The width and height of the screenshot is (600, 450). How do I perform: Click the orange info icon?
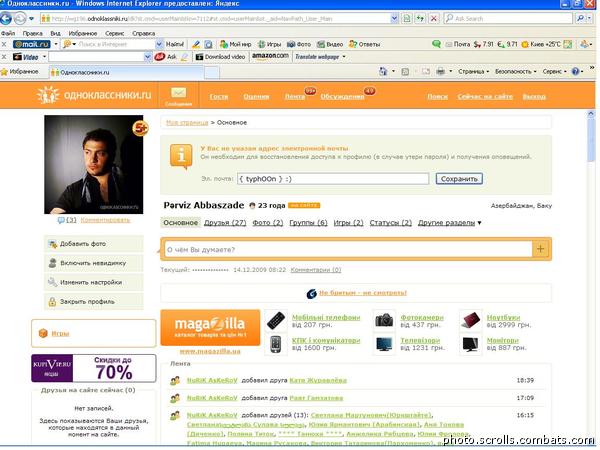(181, 157)
